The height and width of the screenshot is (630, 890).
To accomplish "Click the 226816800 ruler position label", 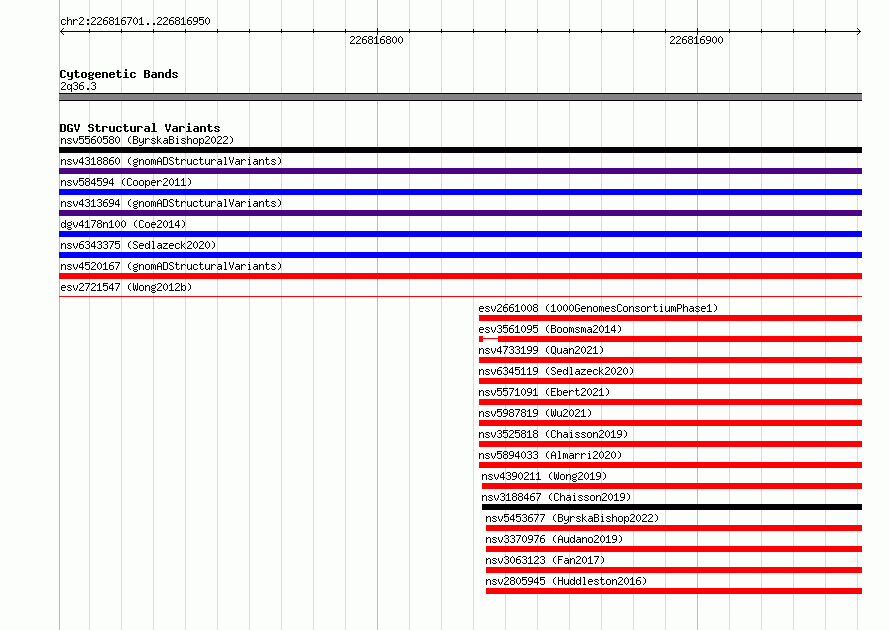I will click(376, 40).
